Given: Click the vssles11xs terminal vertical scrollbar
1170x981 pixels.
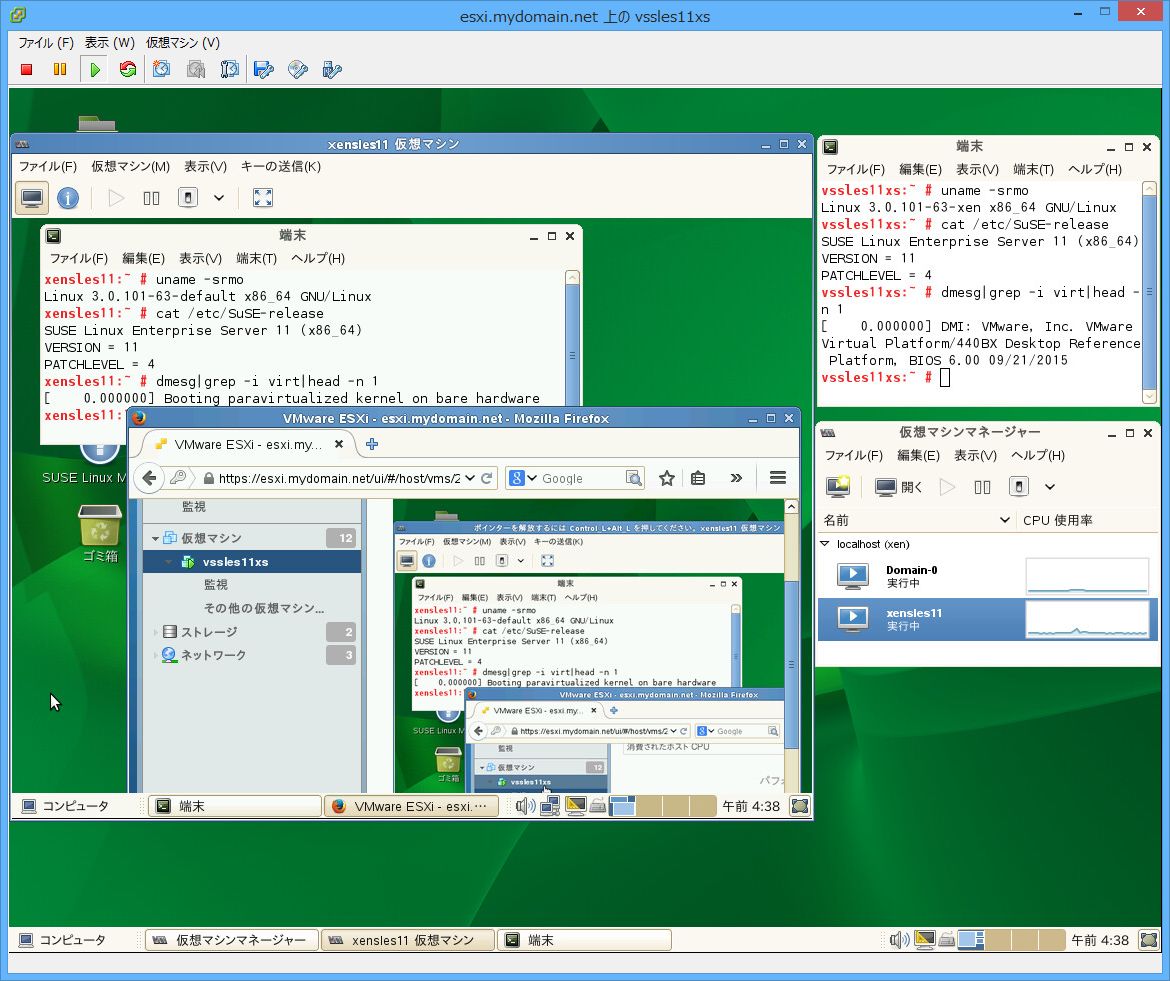Looking at the screenshot, I should (1149, 292).
